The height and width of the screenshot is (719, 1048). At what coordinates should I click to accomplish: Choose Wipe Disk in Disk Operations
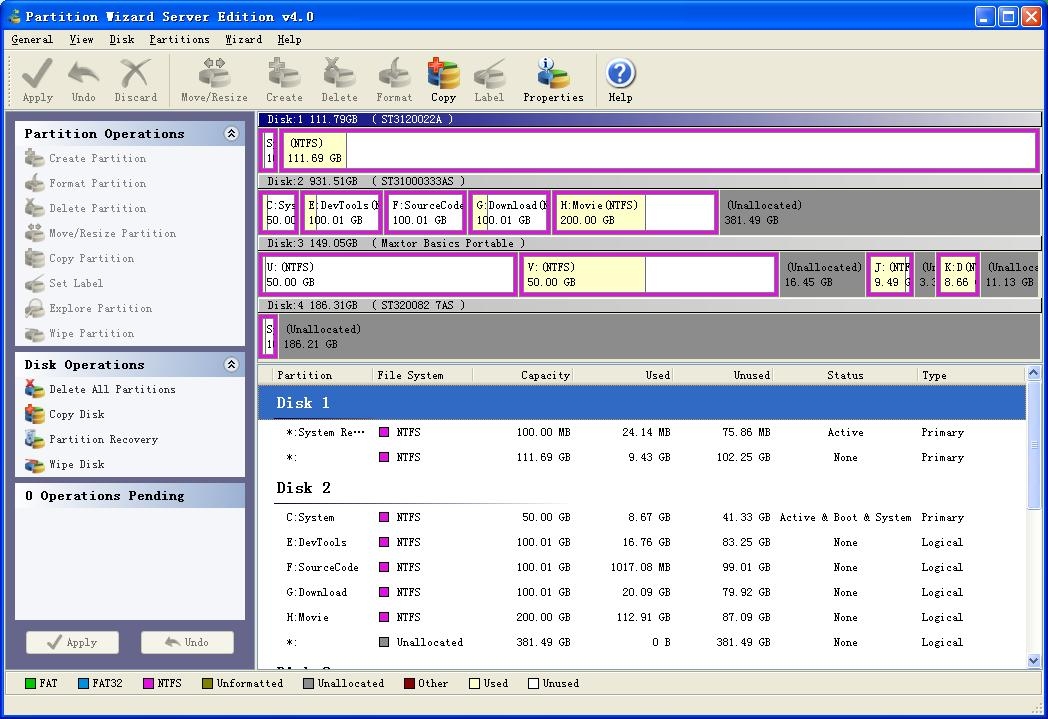[x=77, y=464]
